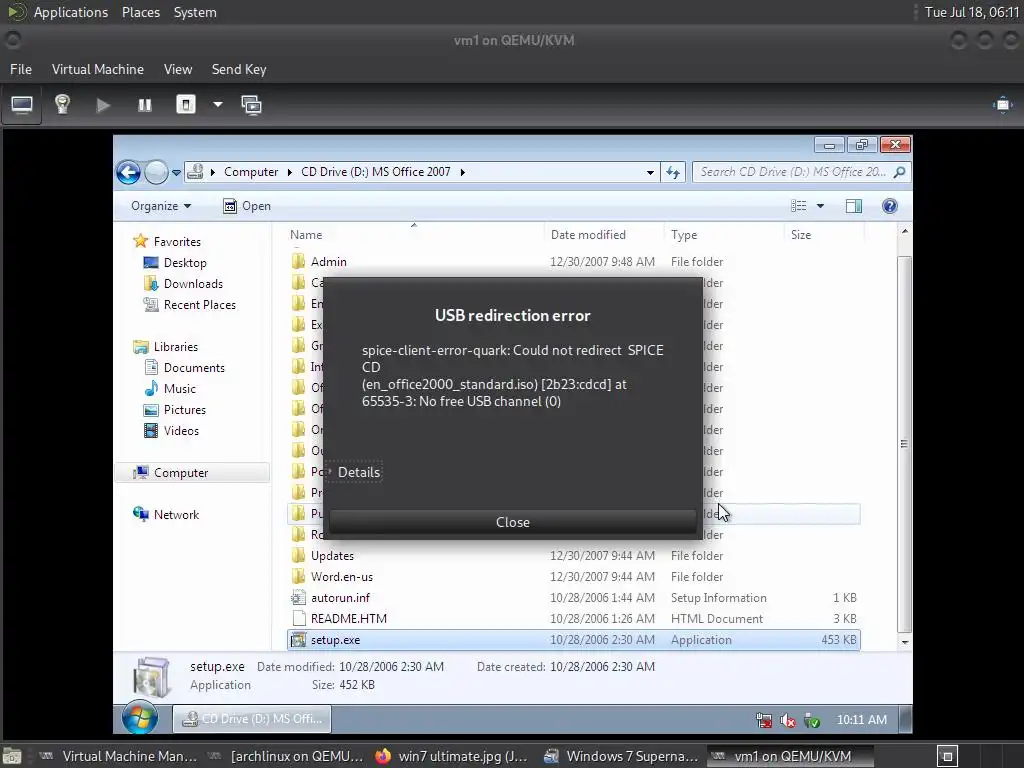Open the View menu
Image resolution: width=1024 pixels, height=768 pixels.
178,69
